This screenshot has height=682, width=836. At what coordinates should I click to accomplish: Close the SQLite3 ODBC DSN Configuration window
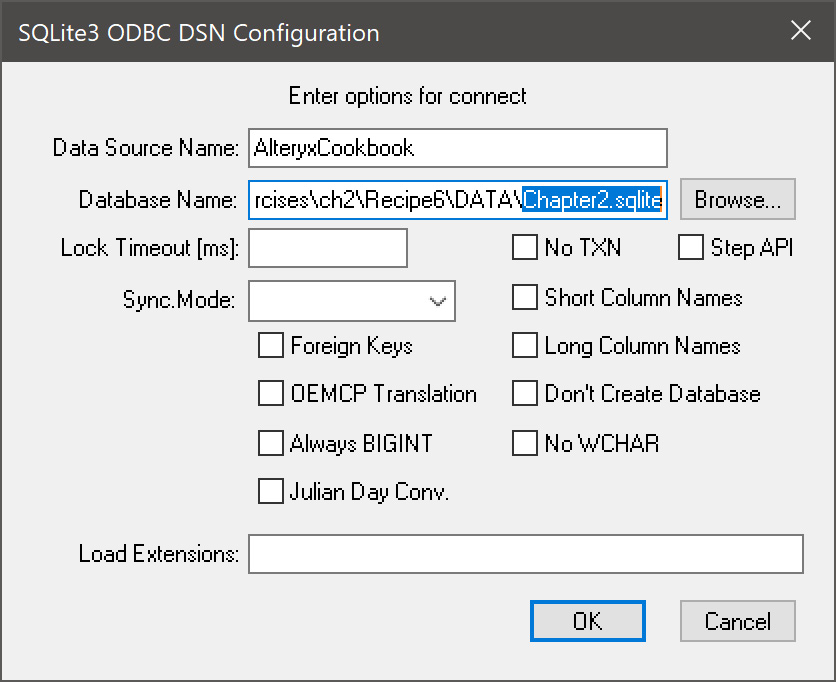point(801,30)
